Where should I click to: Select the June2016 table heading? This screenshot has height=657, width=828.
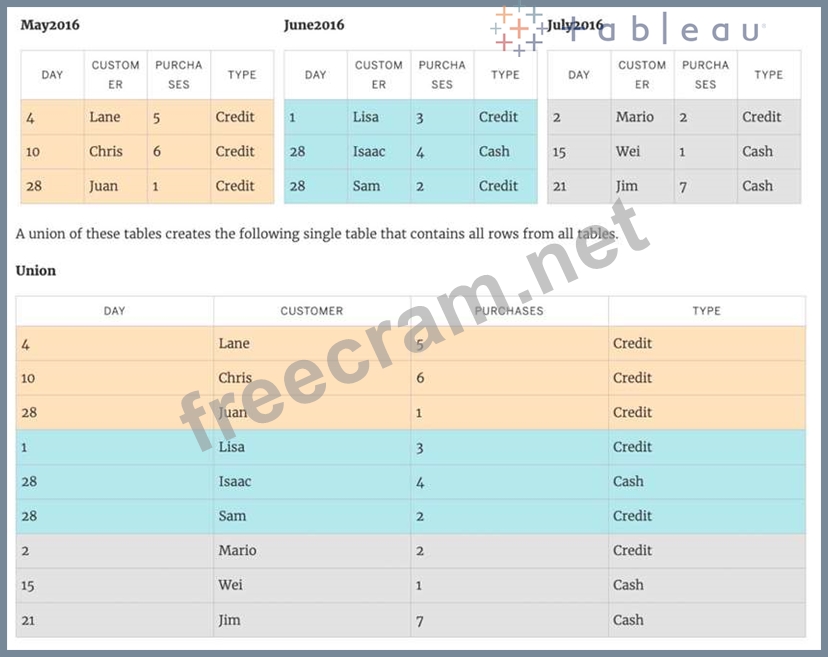[313, 24]
